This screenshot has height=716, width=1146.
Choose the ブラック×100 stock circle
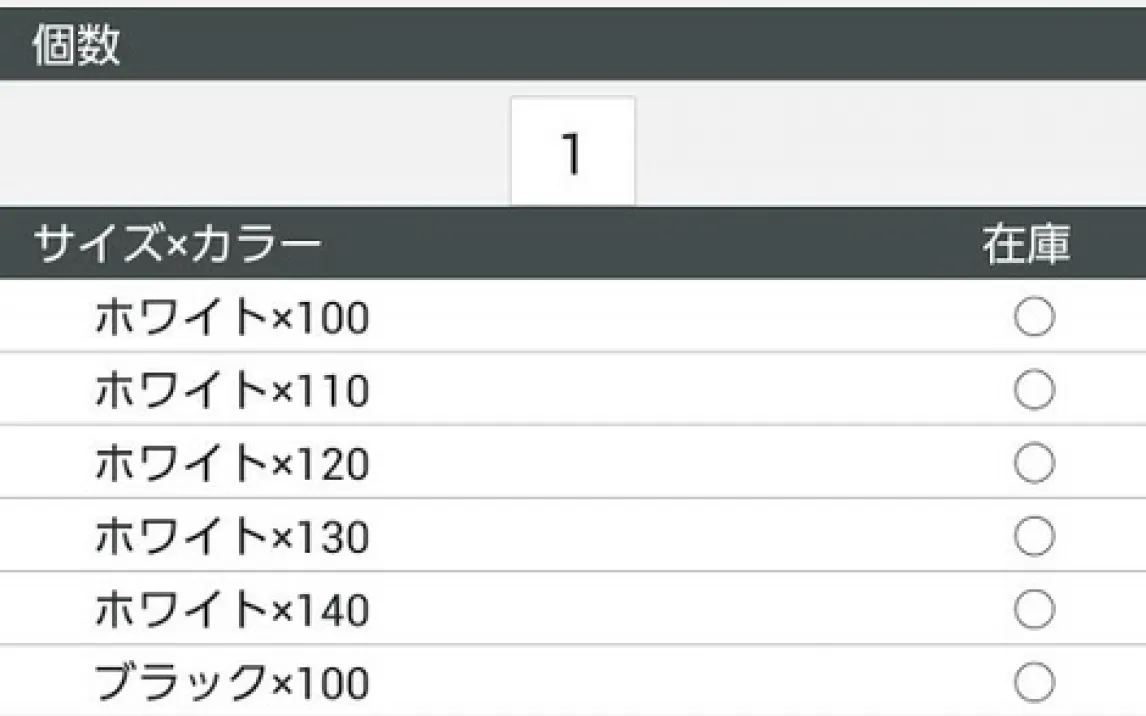click(x=1033, y=684)
